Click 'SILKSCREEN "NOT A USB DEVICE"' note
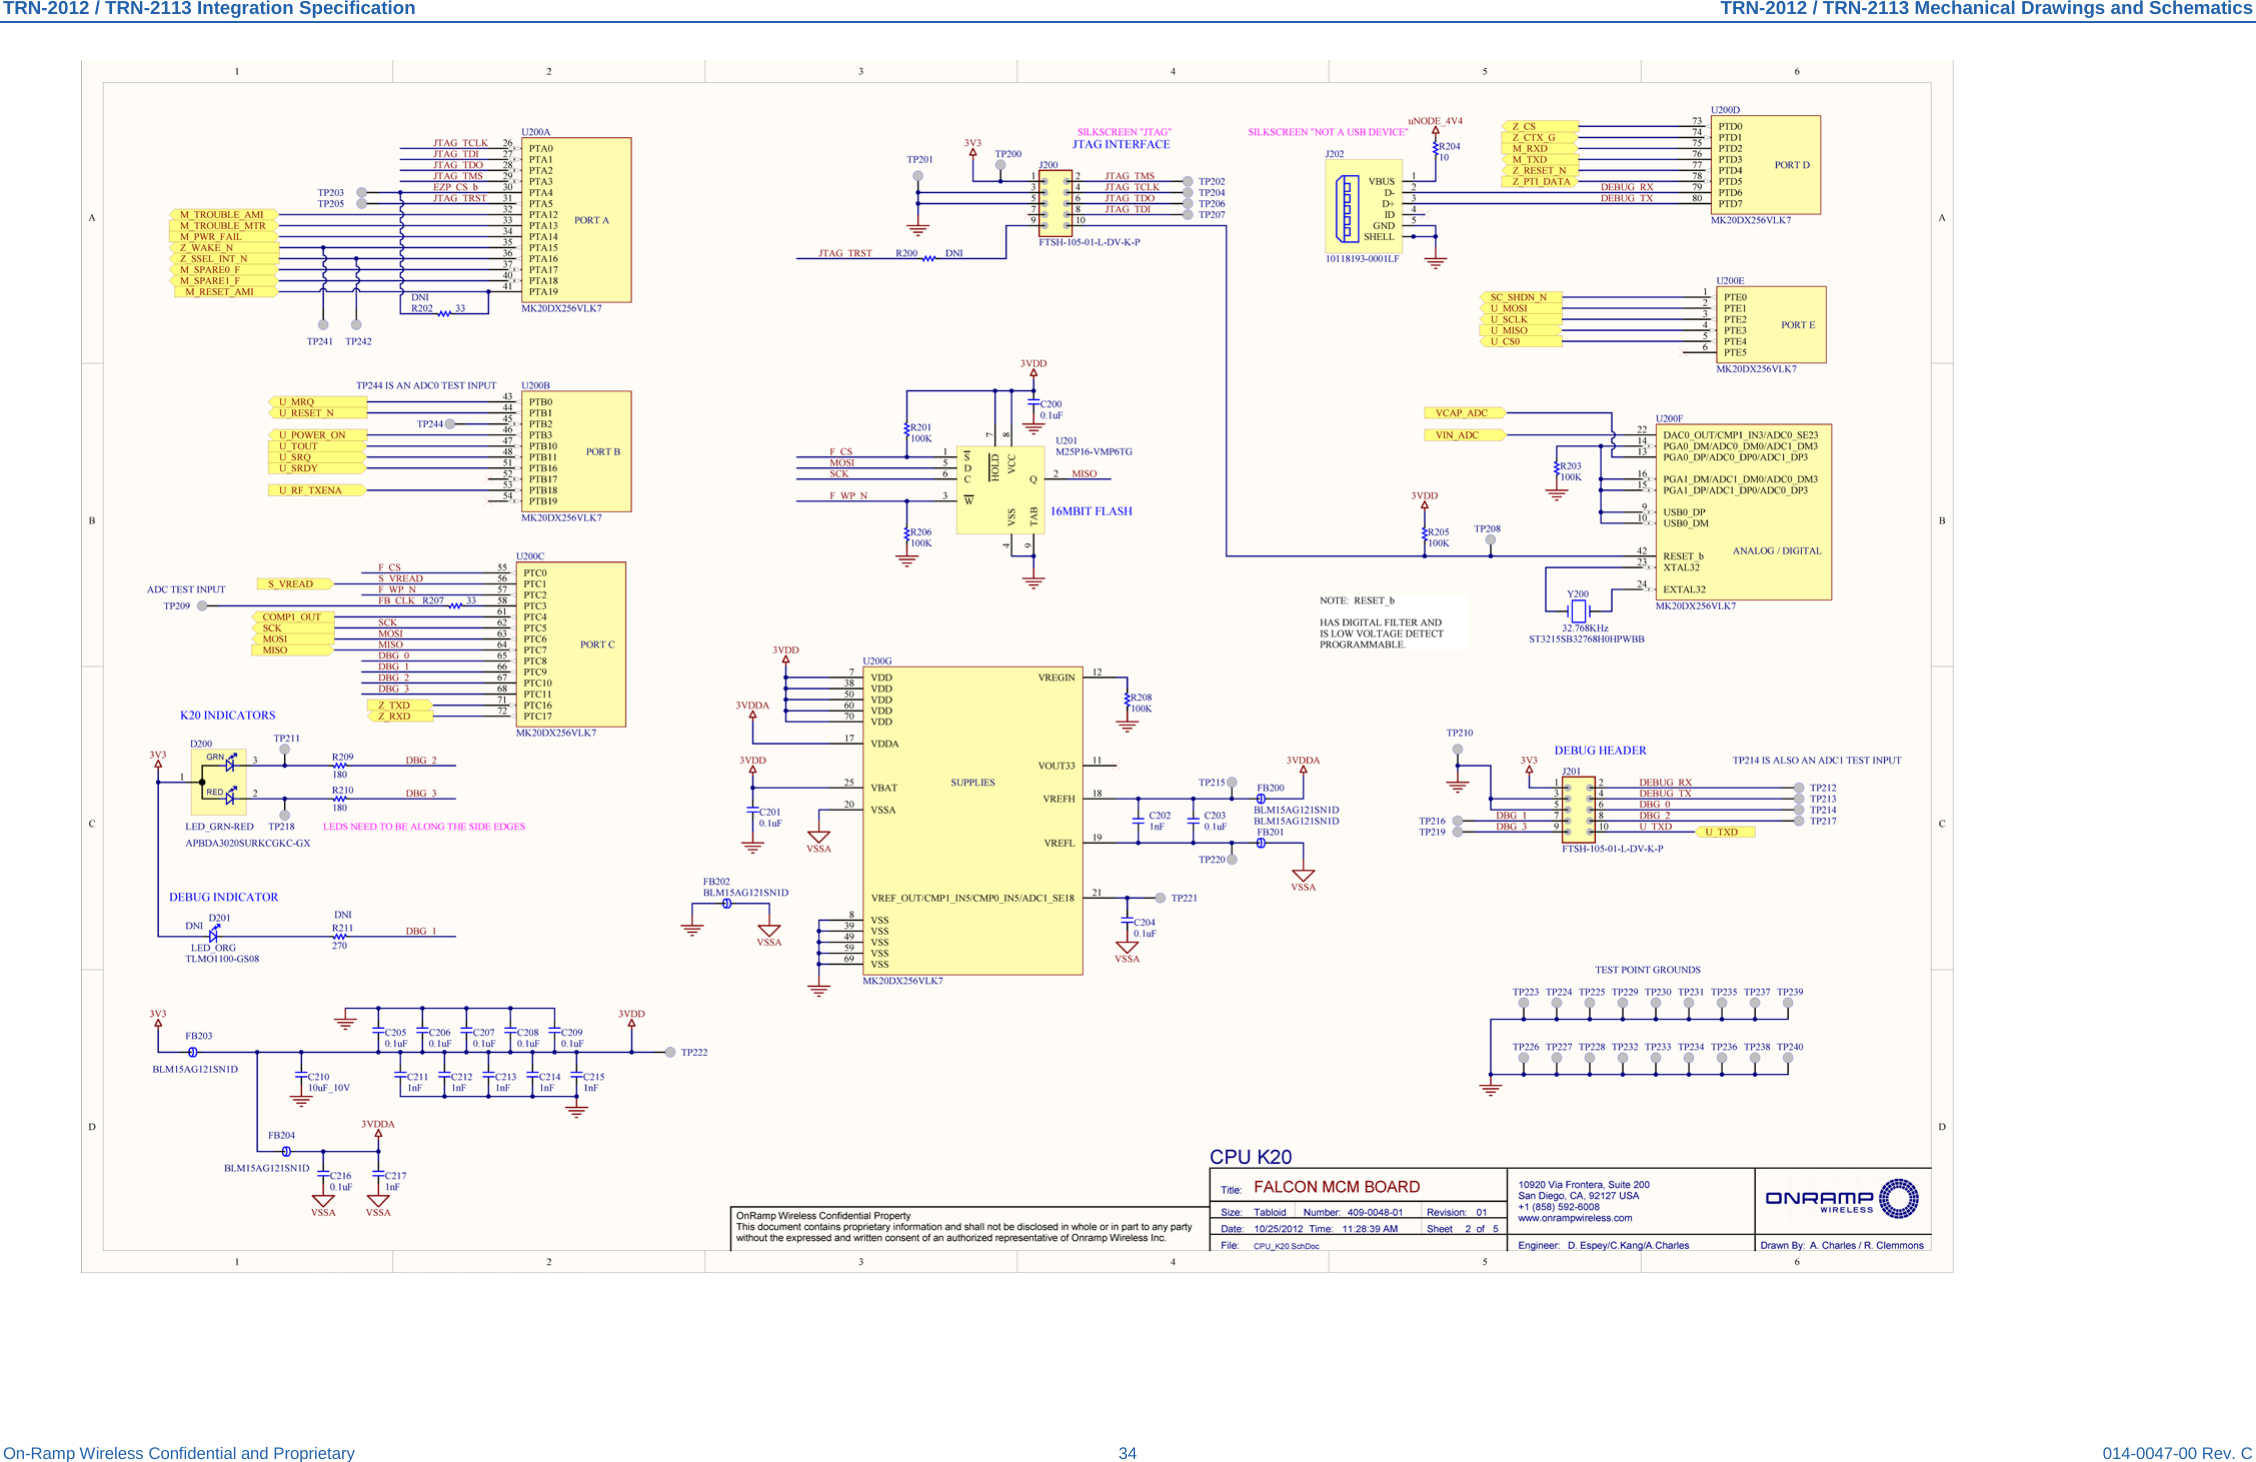The image size is (2256, 1462). 1327,132
